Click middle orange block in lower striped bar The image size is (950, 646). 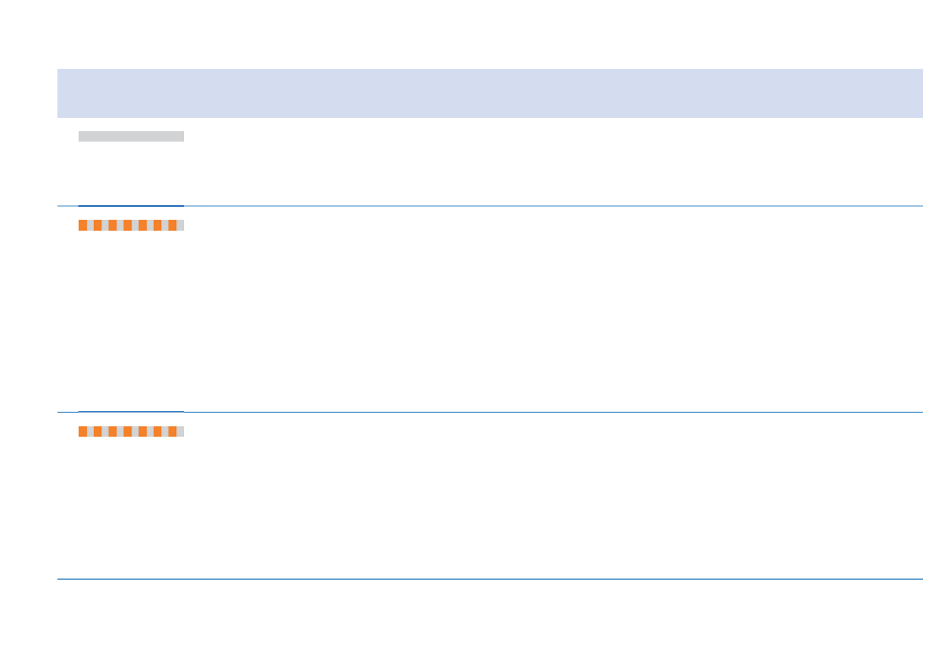pos(128,431)
